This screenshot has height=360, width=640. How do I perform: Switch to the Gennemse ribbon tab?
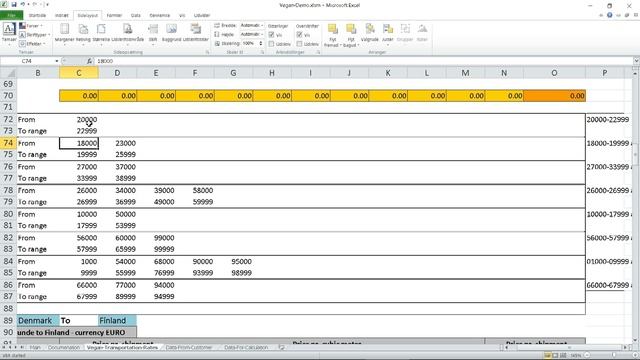pyautogui.click(x=160, y=16)
